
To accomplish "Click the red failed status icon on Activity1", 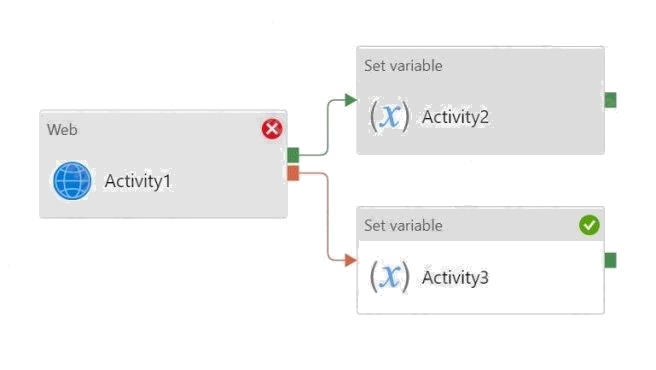I will click(x=272, y=128).
